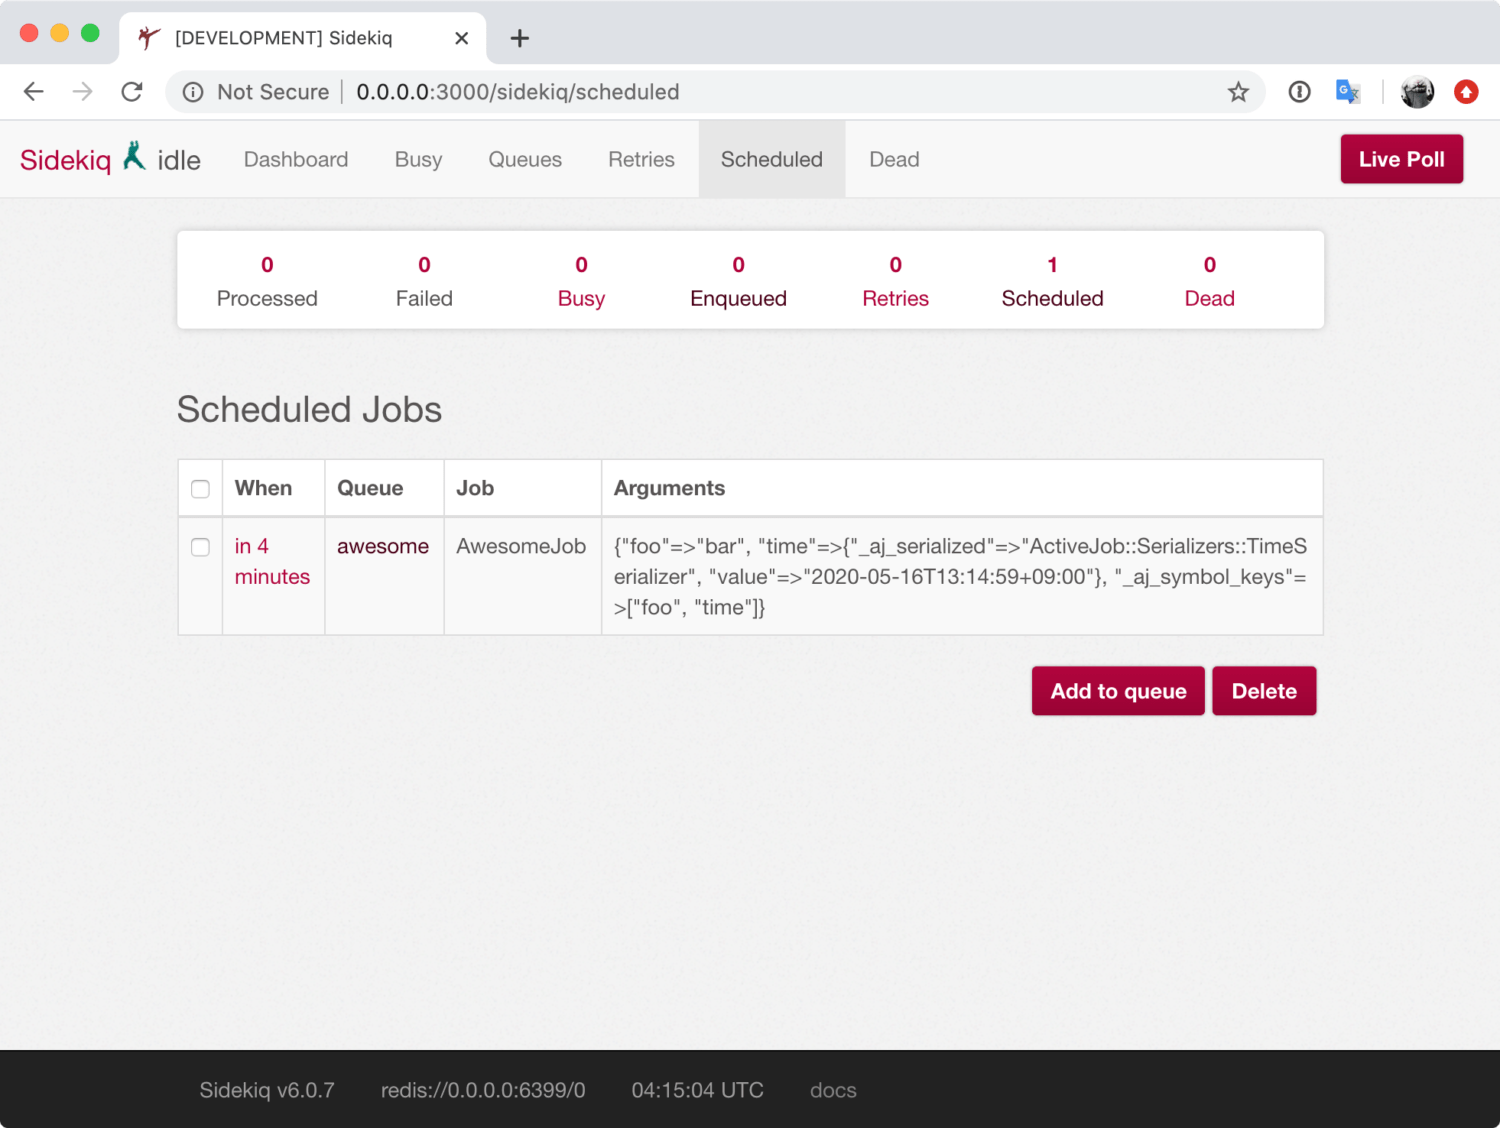Click the address bar URL field

[x=700, y=92]
